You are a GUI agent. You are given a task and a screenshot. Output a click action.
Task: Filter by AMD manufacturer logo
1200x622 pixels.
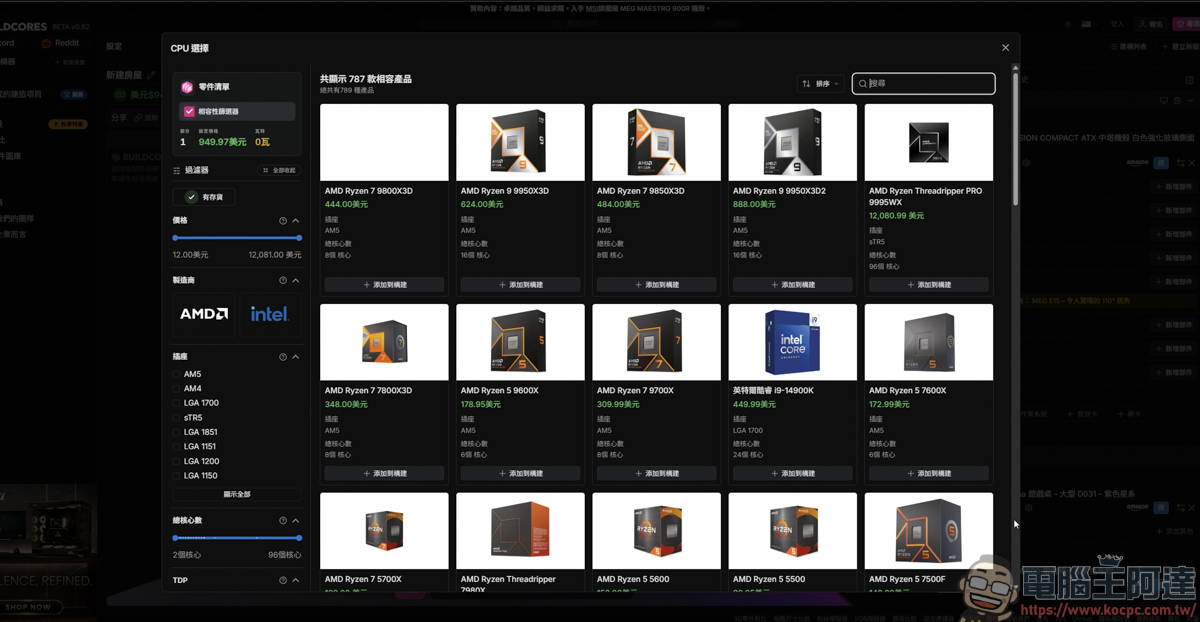204,314
